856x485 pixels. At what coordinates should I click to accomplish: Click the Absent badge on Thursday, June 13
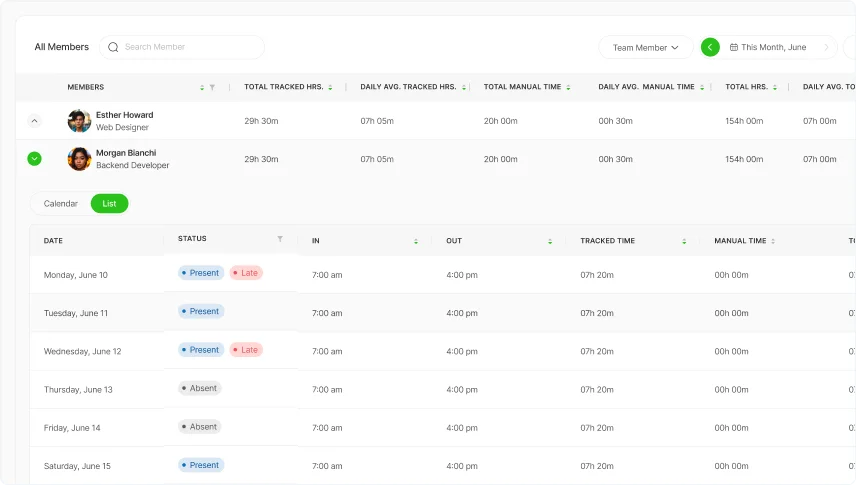[200, 388]
